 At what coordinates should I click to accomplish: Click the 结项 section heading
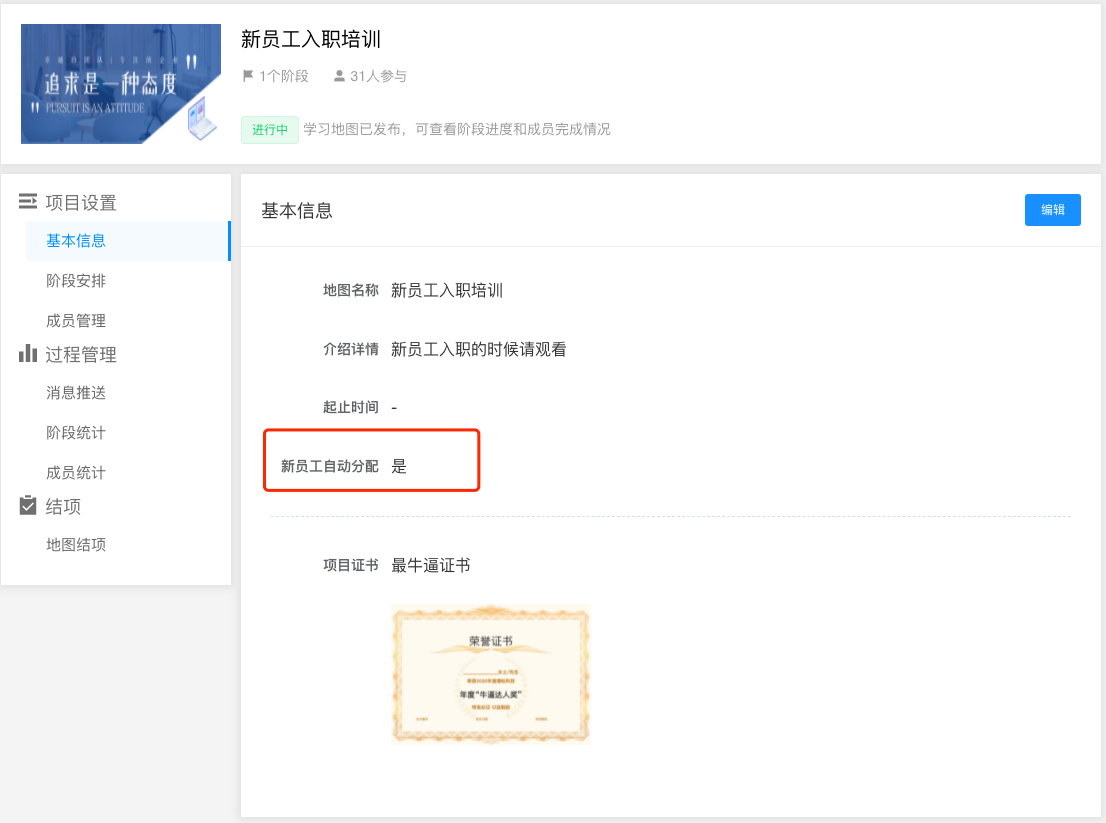(63, 506)
